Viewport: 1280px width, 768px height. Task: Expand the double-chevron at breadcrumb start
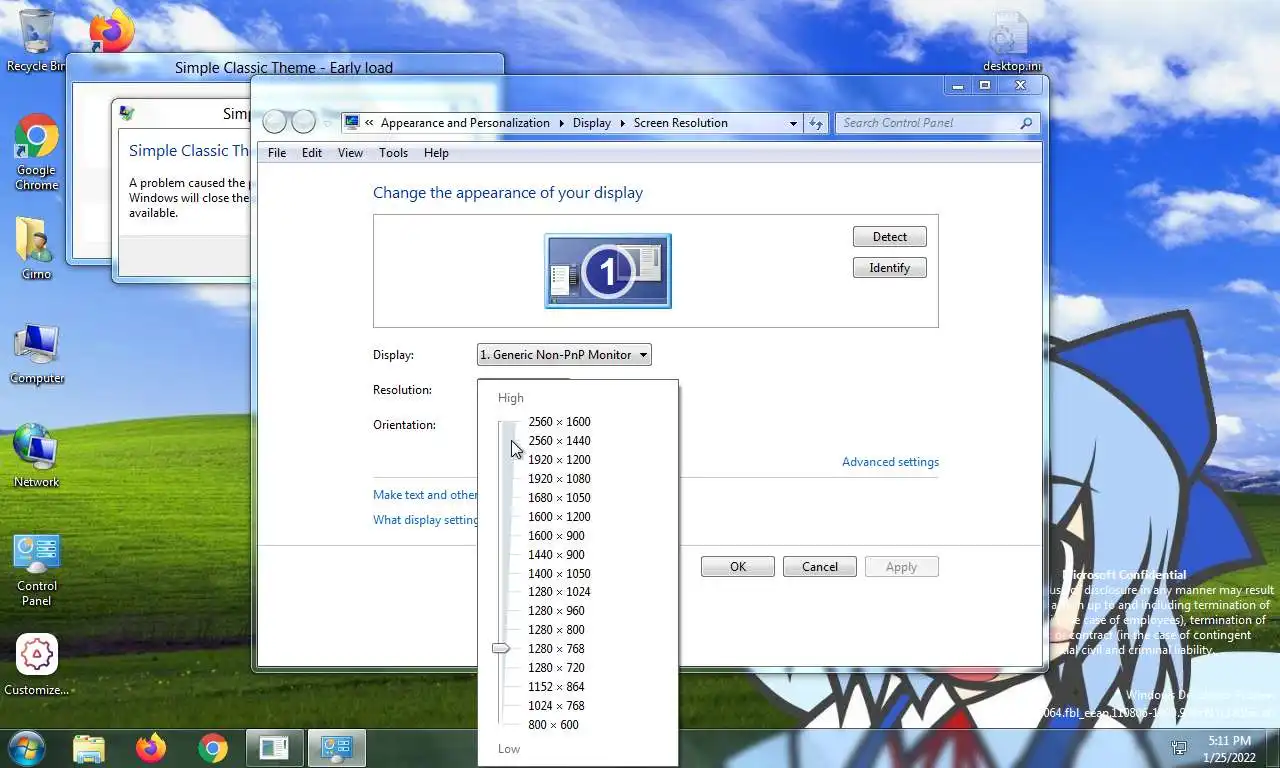pyautogui.click(x=369, y=123)
